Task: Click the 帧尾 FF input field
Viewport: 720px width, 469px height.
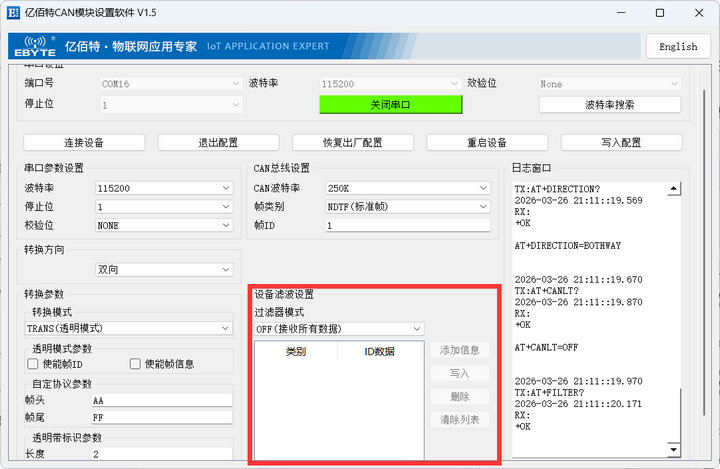Action: (x=162, y=417)
